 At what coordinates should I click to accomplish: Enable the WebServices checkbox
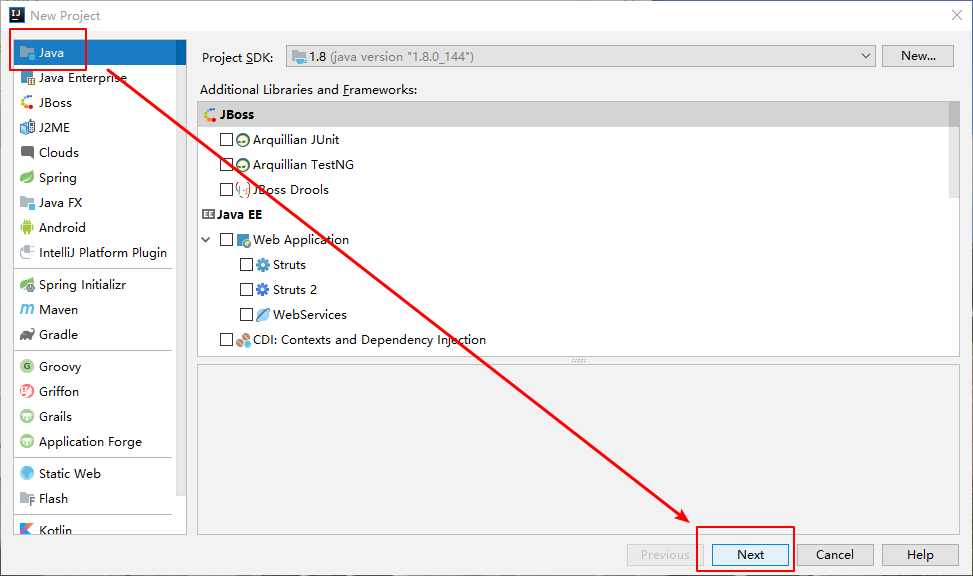246,315
